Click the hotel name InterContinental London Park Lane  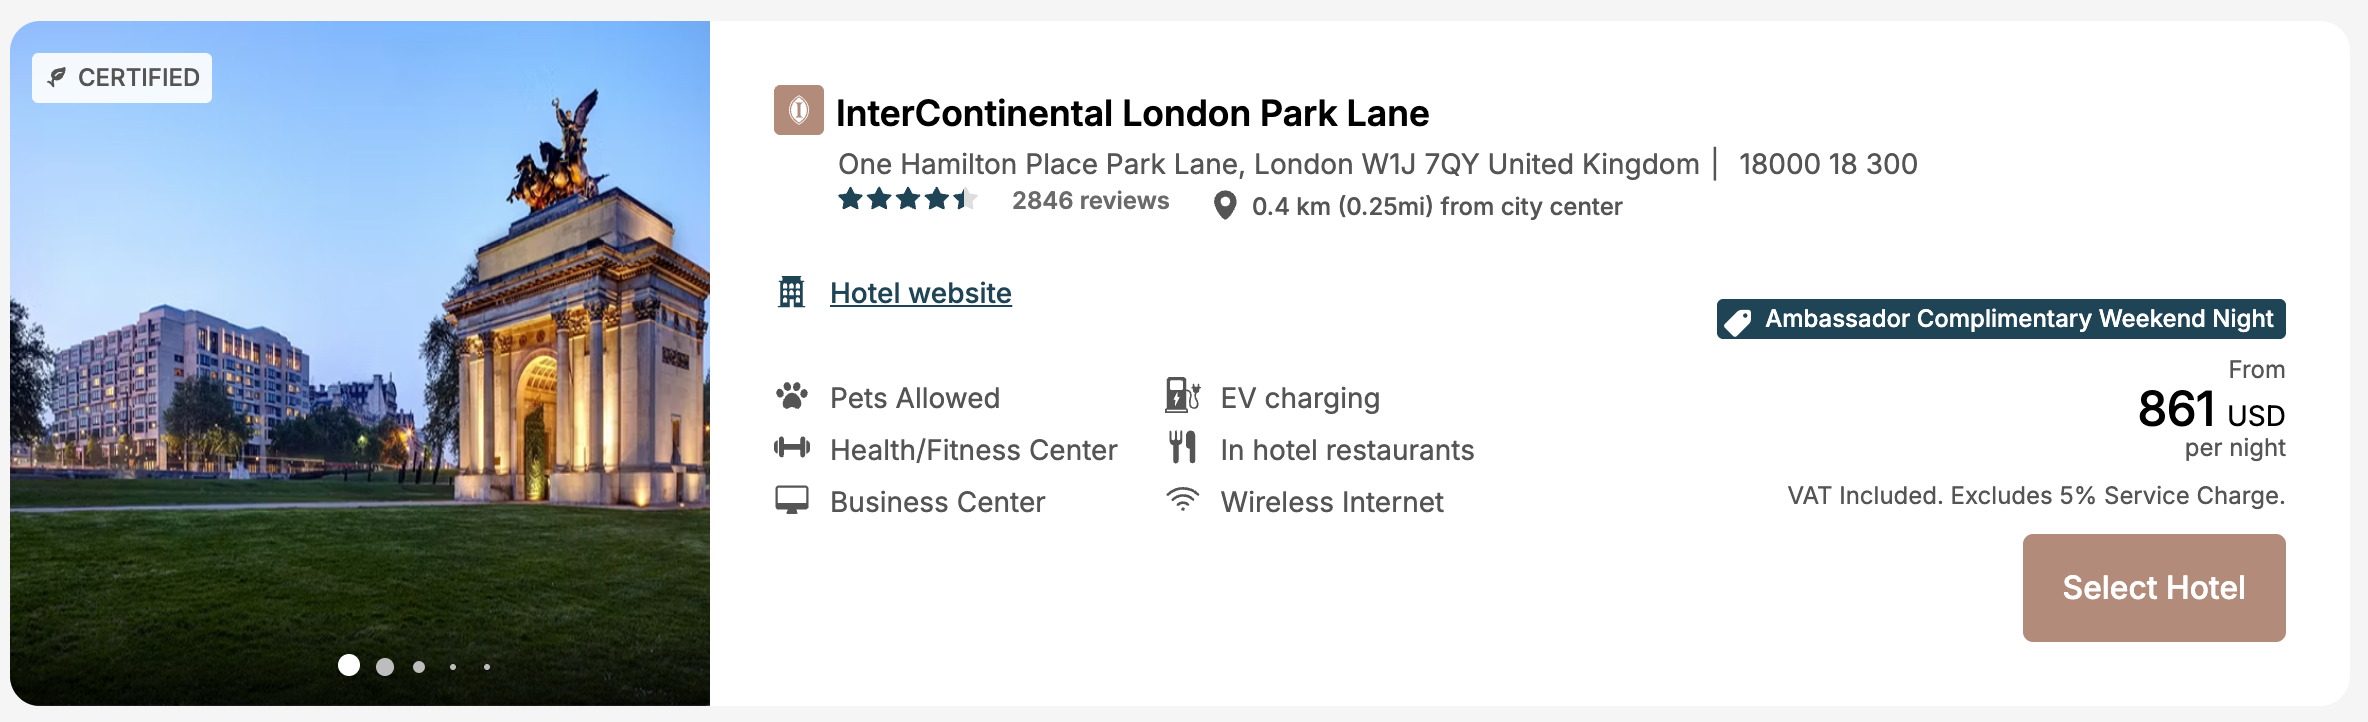(x=1132, y=113)
